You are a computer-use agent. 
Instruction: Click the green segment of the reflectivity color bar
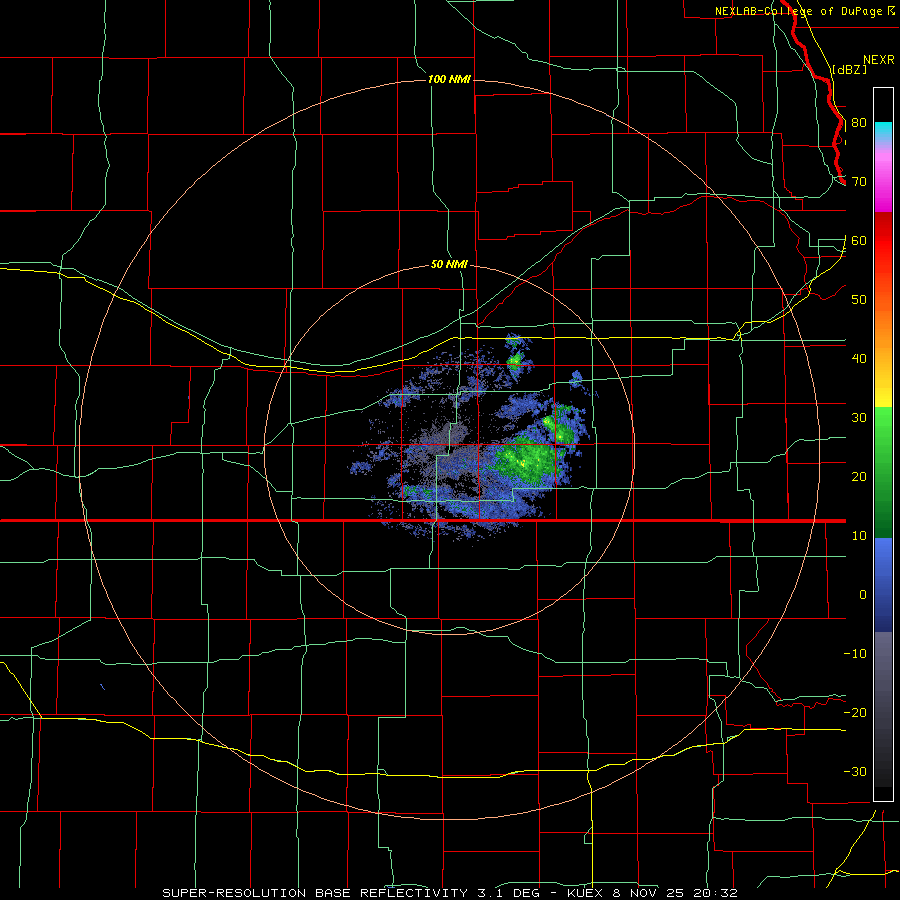tap(883, 472)
